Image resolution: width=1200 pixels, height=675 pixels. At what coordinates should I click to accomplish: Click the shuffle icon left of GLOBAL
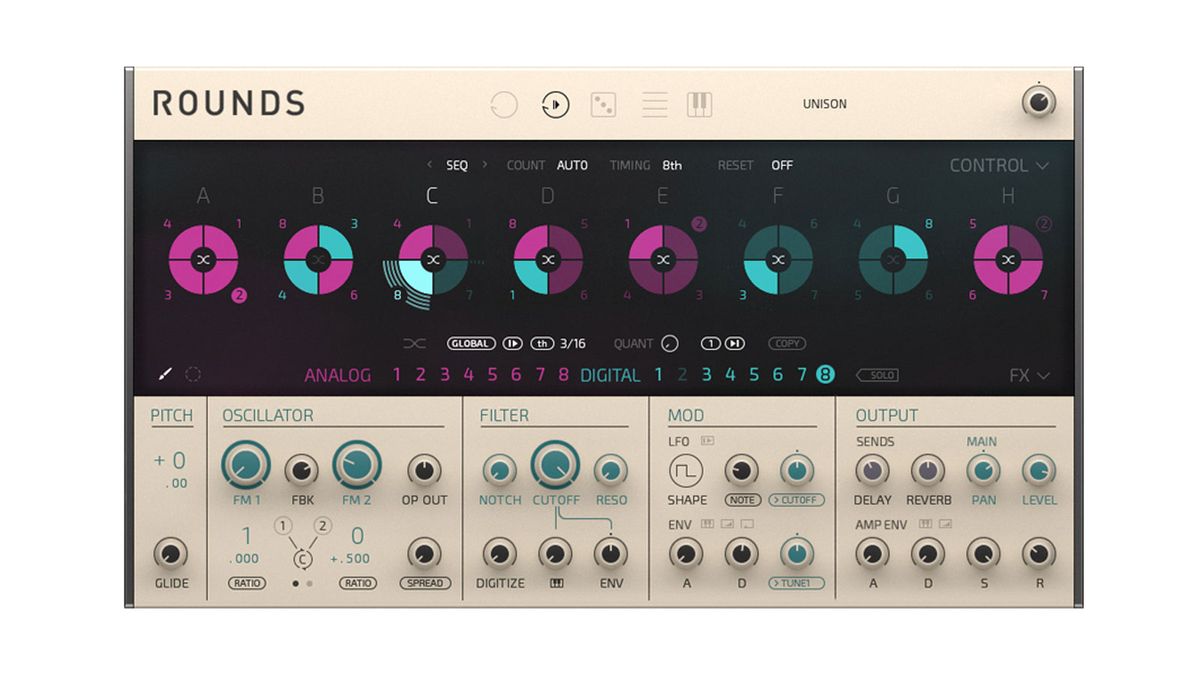[x=414, y=344]
